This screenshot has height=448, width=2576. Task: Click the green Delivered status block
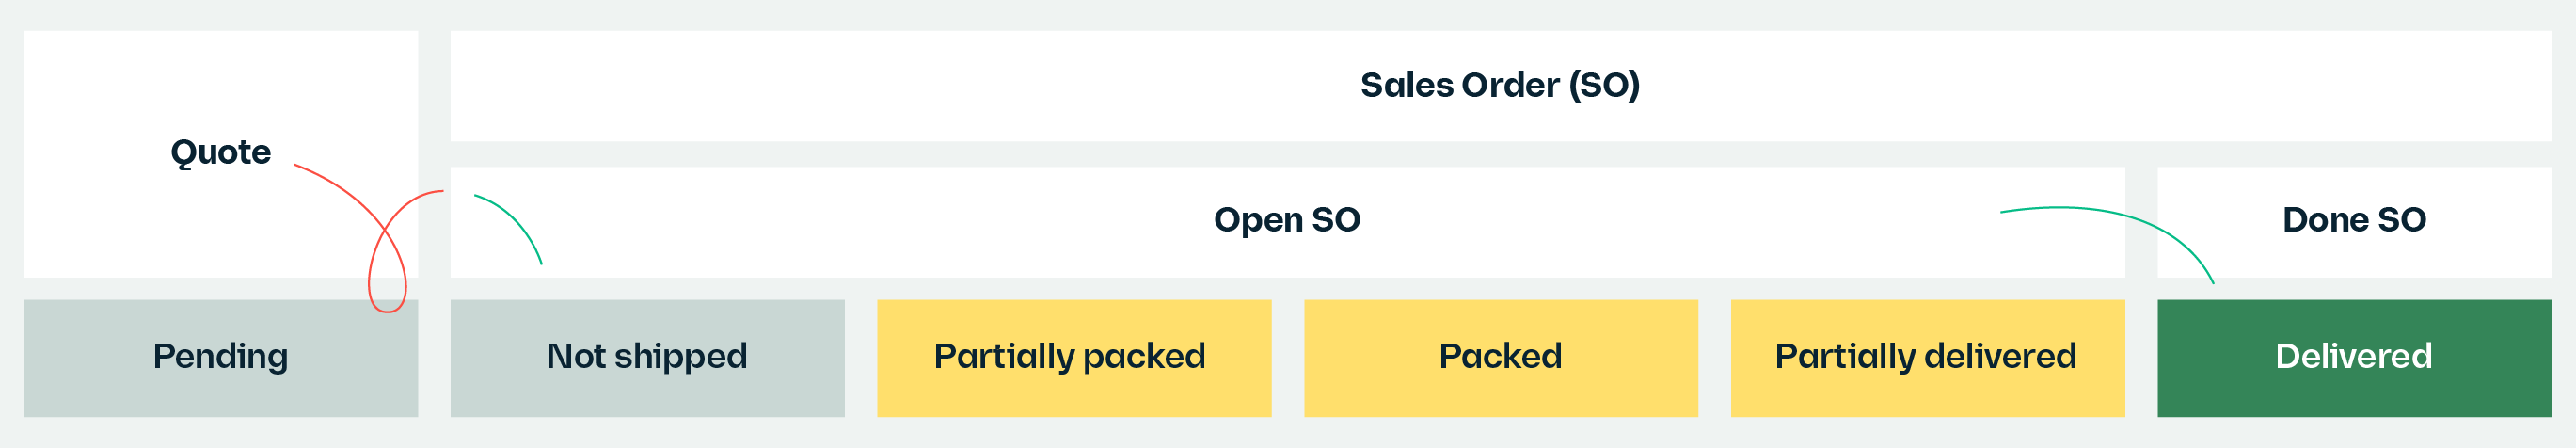pos(2354,358)
